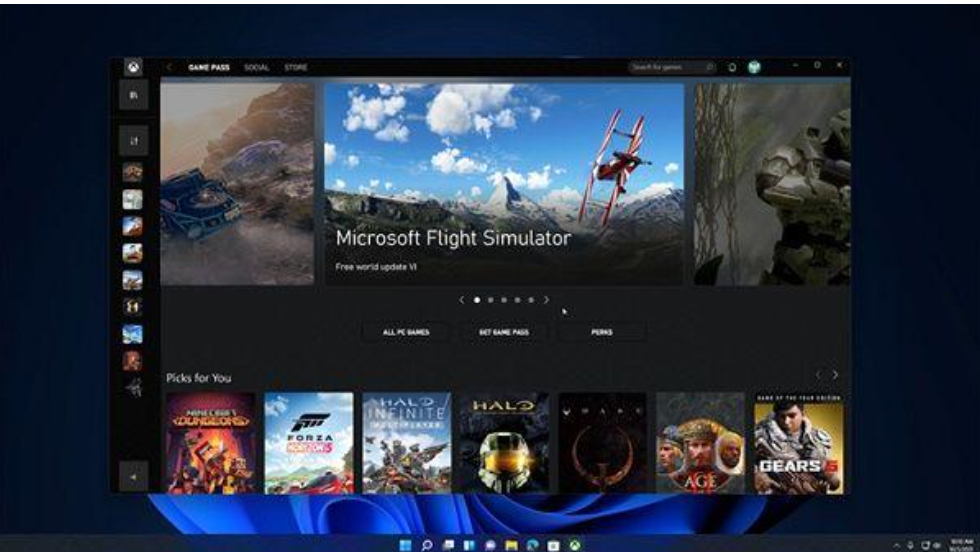
Task: Open Microsoft Edge on taskbar
Action: click(532, 545)
